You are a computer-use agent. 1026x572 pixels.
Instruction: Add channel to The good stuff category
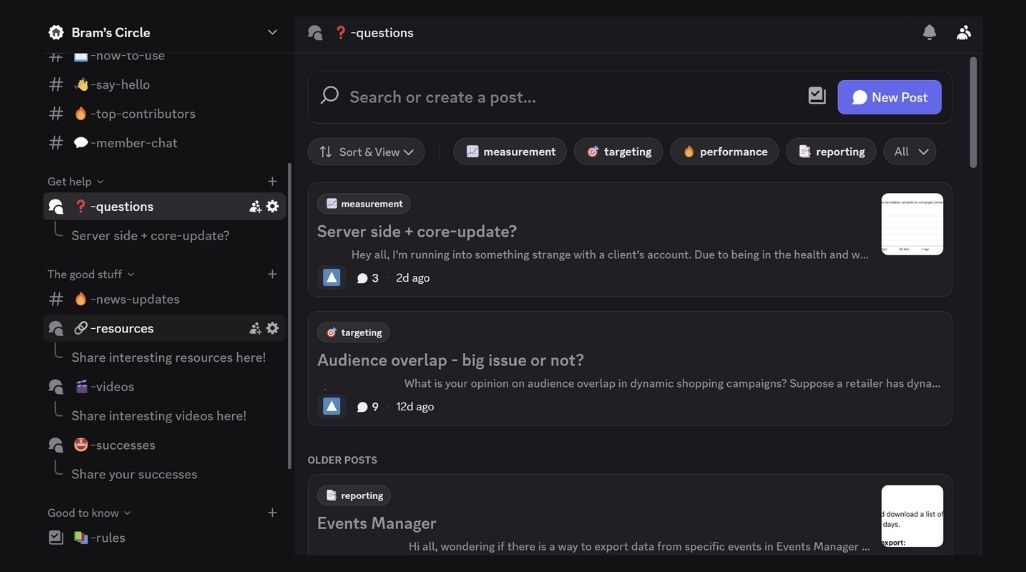point(272,274)
